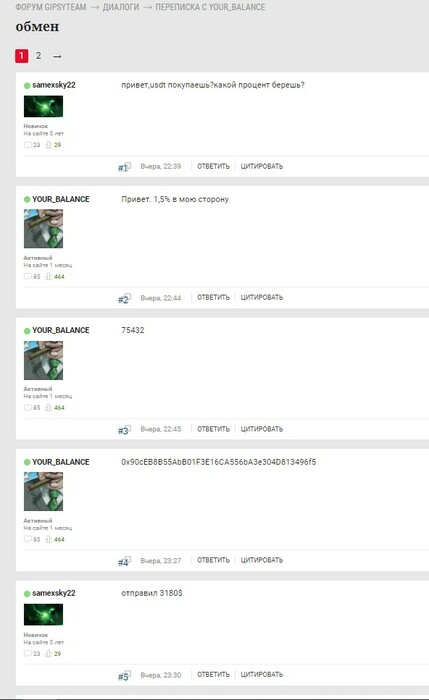Click comments count icon under first samexsky22 avatar

point(28,145)
